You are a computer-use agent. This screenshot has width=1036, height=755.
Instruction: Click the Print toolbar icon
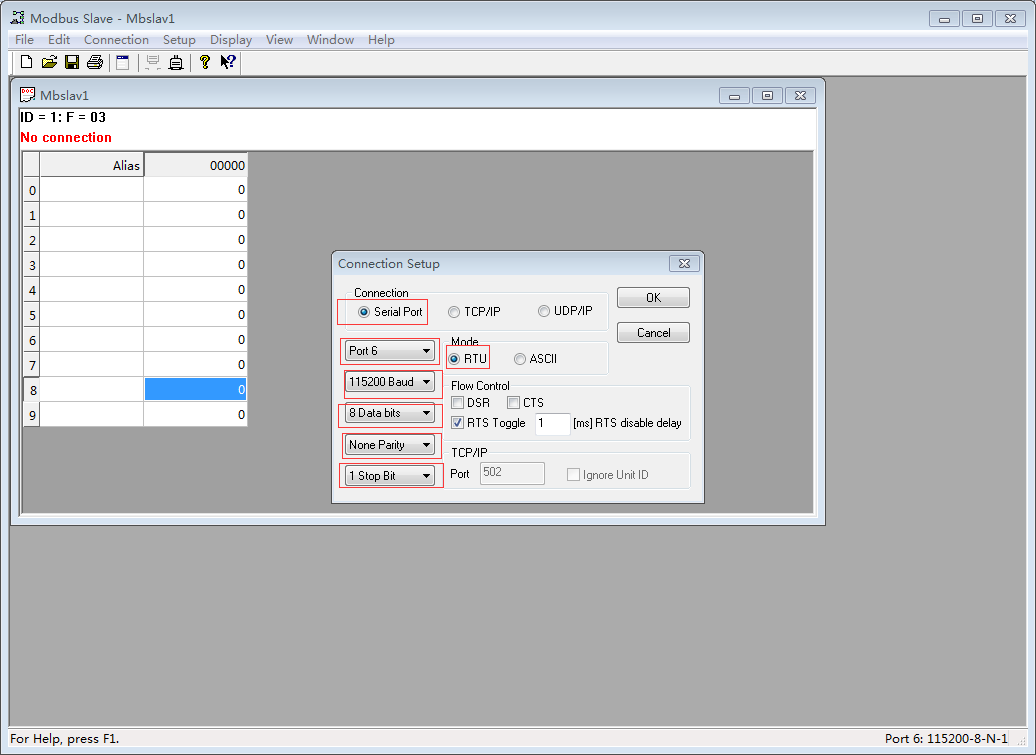coord(95,62)
